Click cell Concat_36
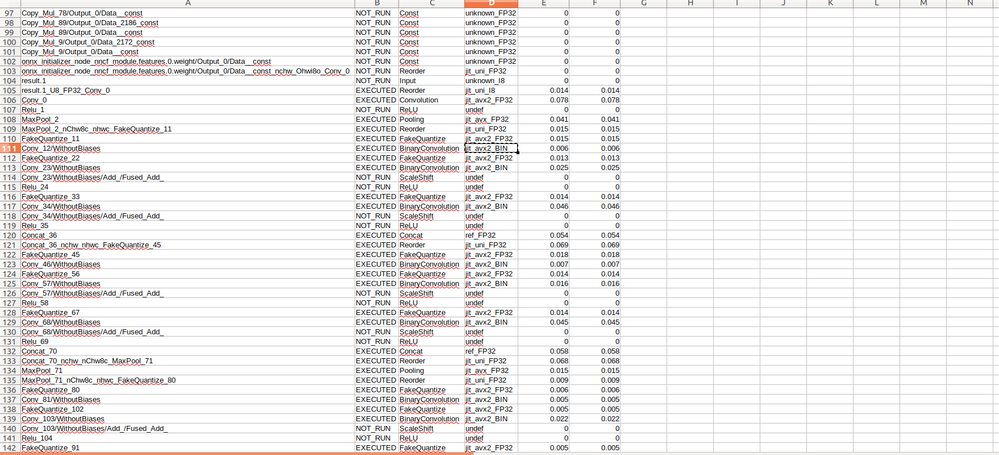 187,235
